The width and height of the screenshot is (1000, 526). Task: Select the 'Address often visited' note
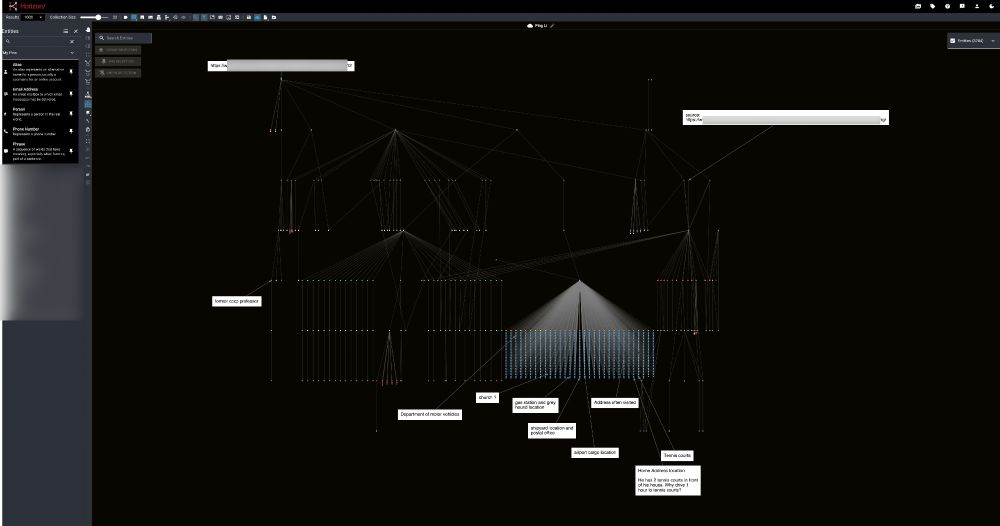click(x=615, y=402)
